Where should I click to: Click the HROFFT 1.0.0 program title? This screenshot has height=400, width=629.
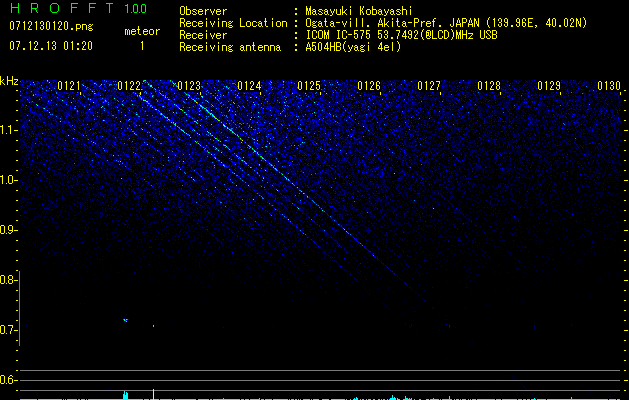(x=79, y=8)
